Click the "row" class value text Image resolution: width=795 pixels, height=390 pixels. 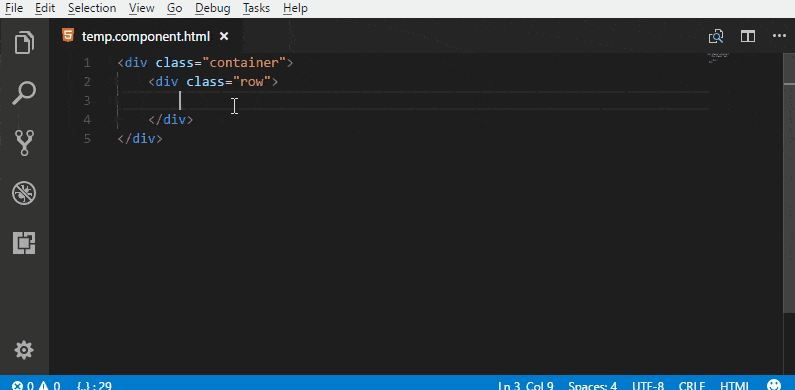(x=252, y=82)
